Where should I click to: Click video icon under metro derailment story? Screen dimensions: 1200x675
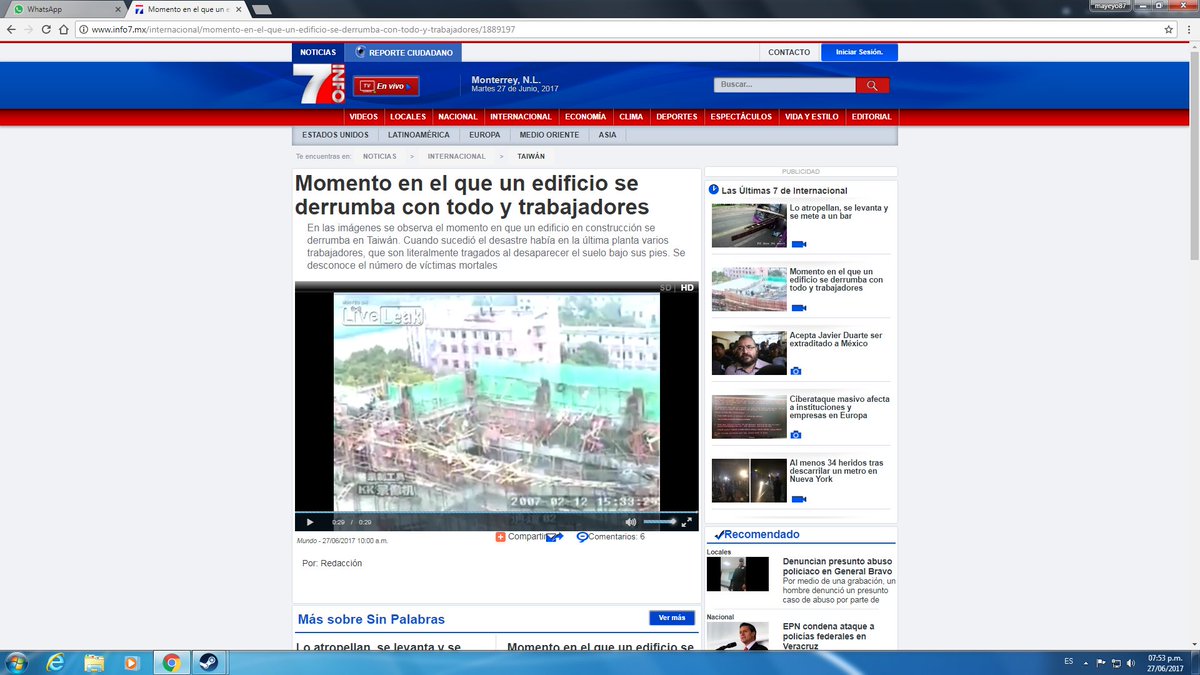[798, 499]
